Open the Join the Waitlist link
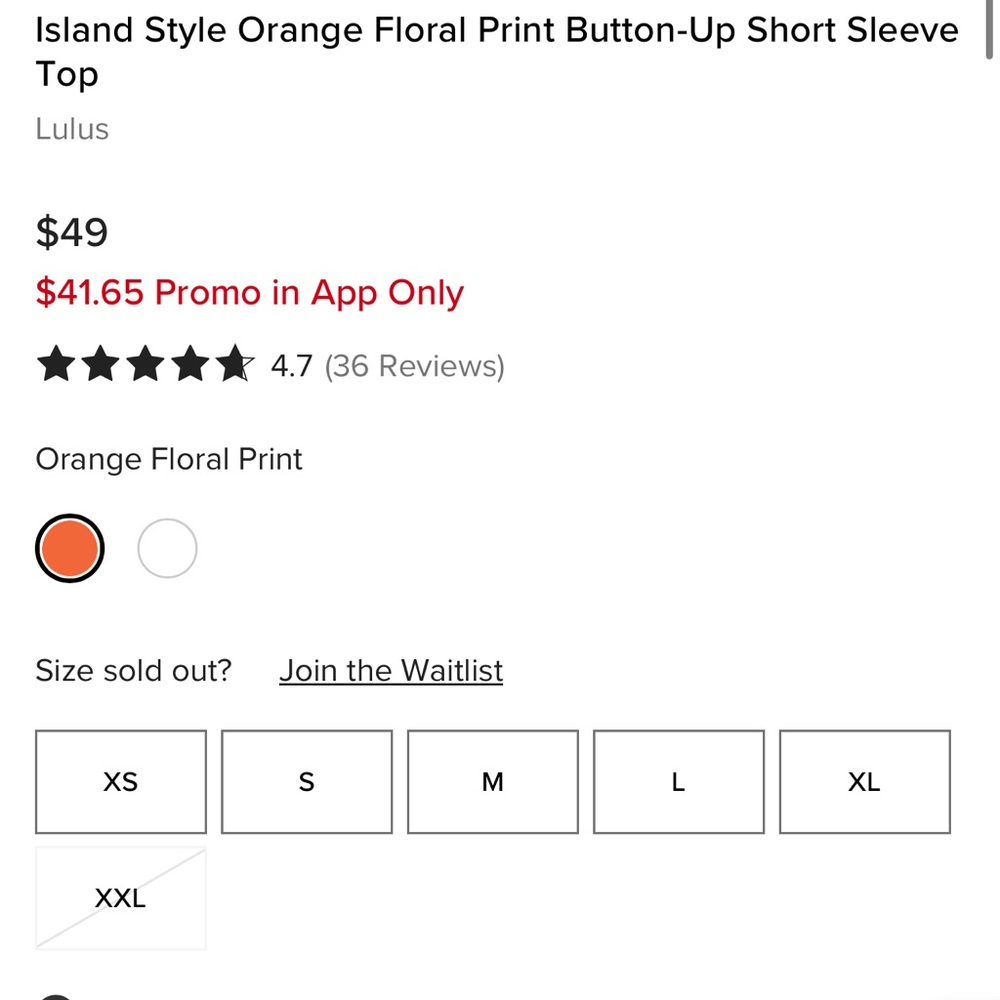Viewport: 1000px width, 1000px height. click(x=391, y=670)
